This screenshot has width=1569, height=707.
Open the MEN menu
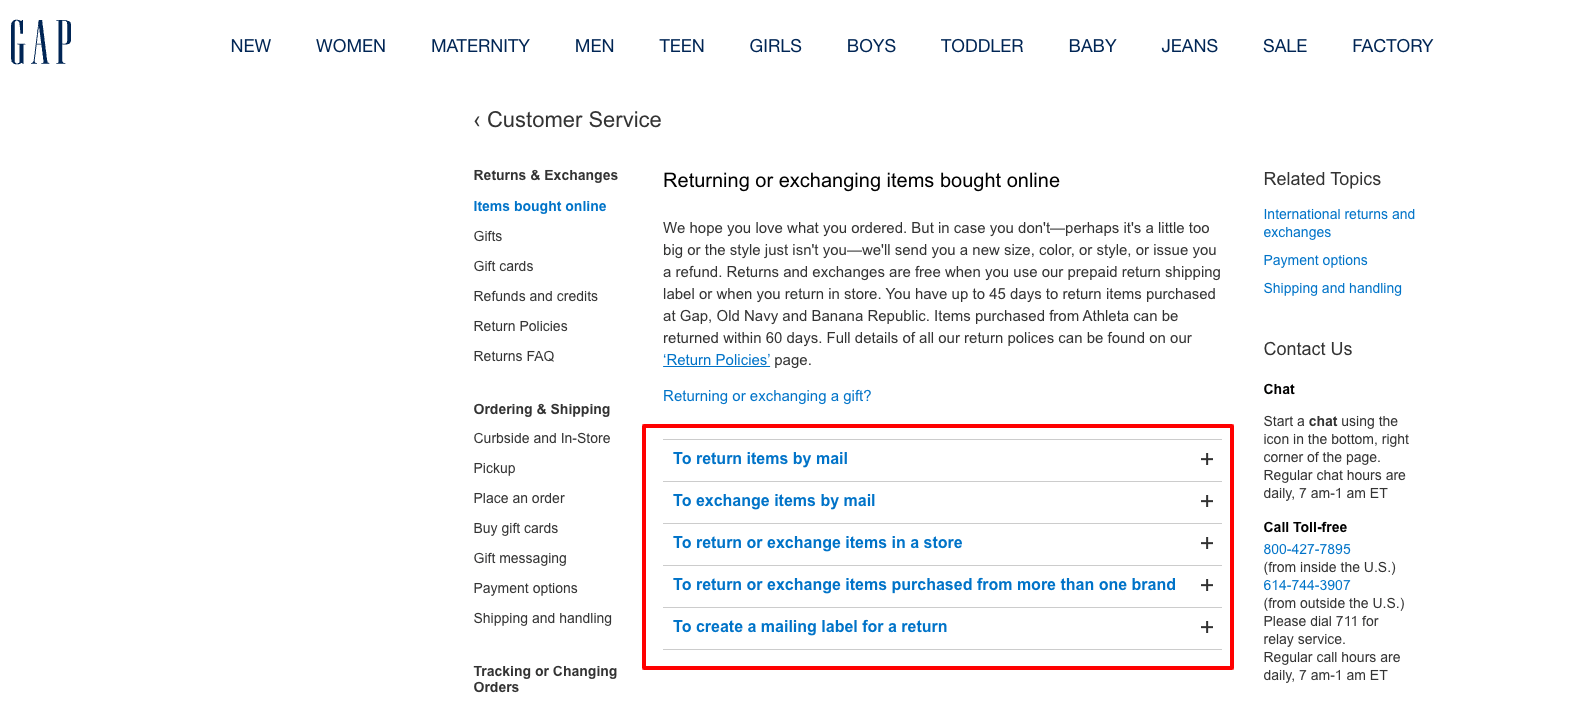click(594, 46)
